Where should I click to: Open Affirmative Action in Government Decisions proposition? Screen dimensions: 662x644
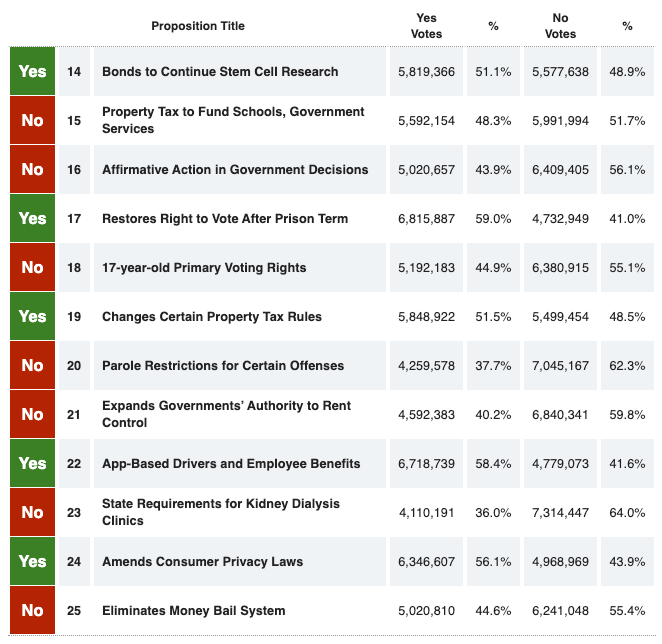tap(235, 170)
